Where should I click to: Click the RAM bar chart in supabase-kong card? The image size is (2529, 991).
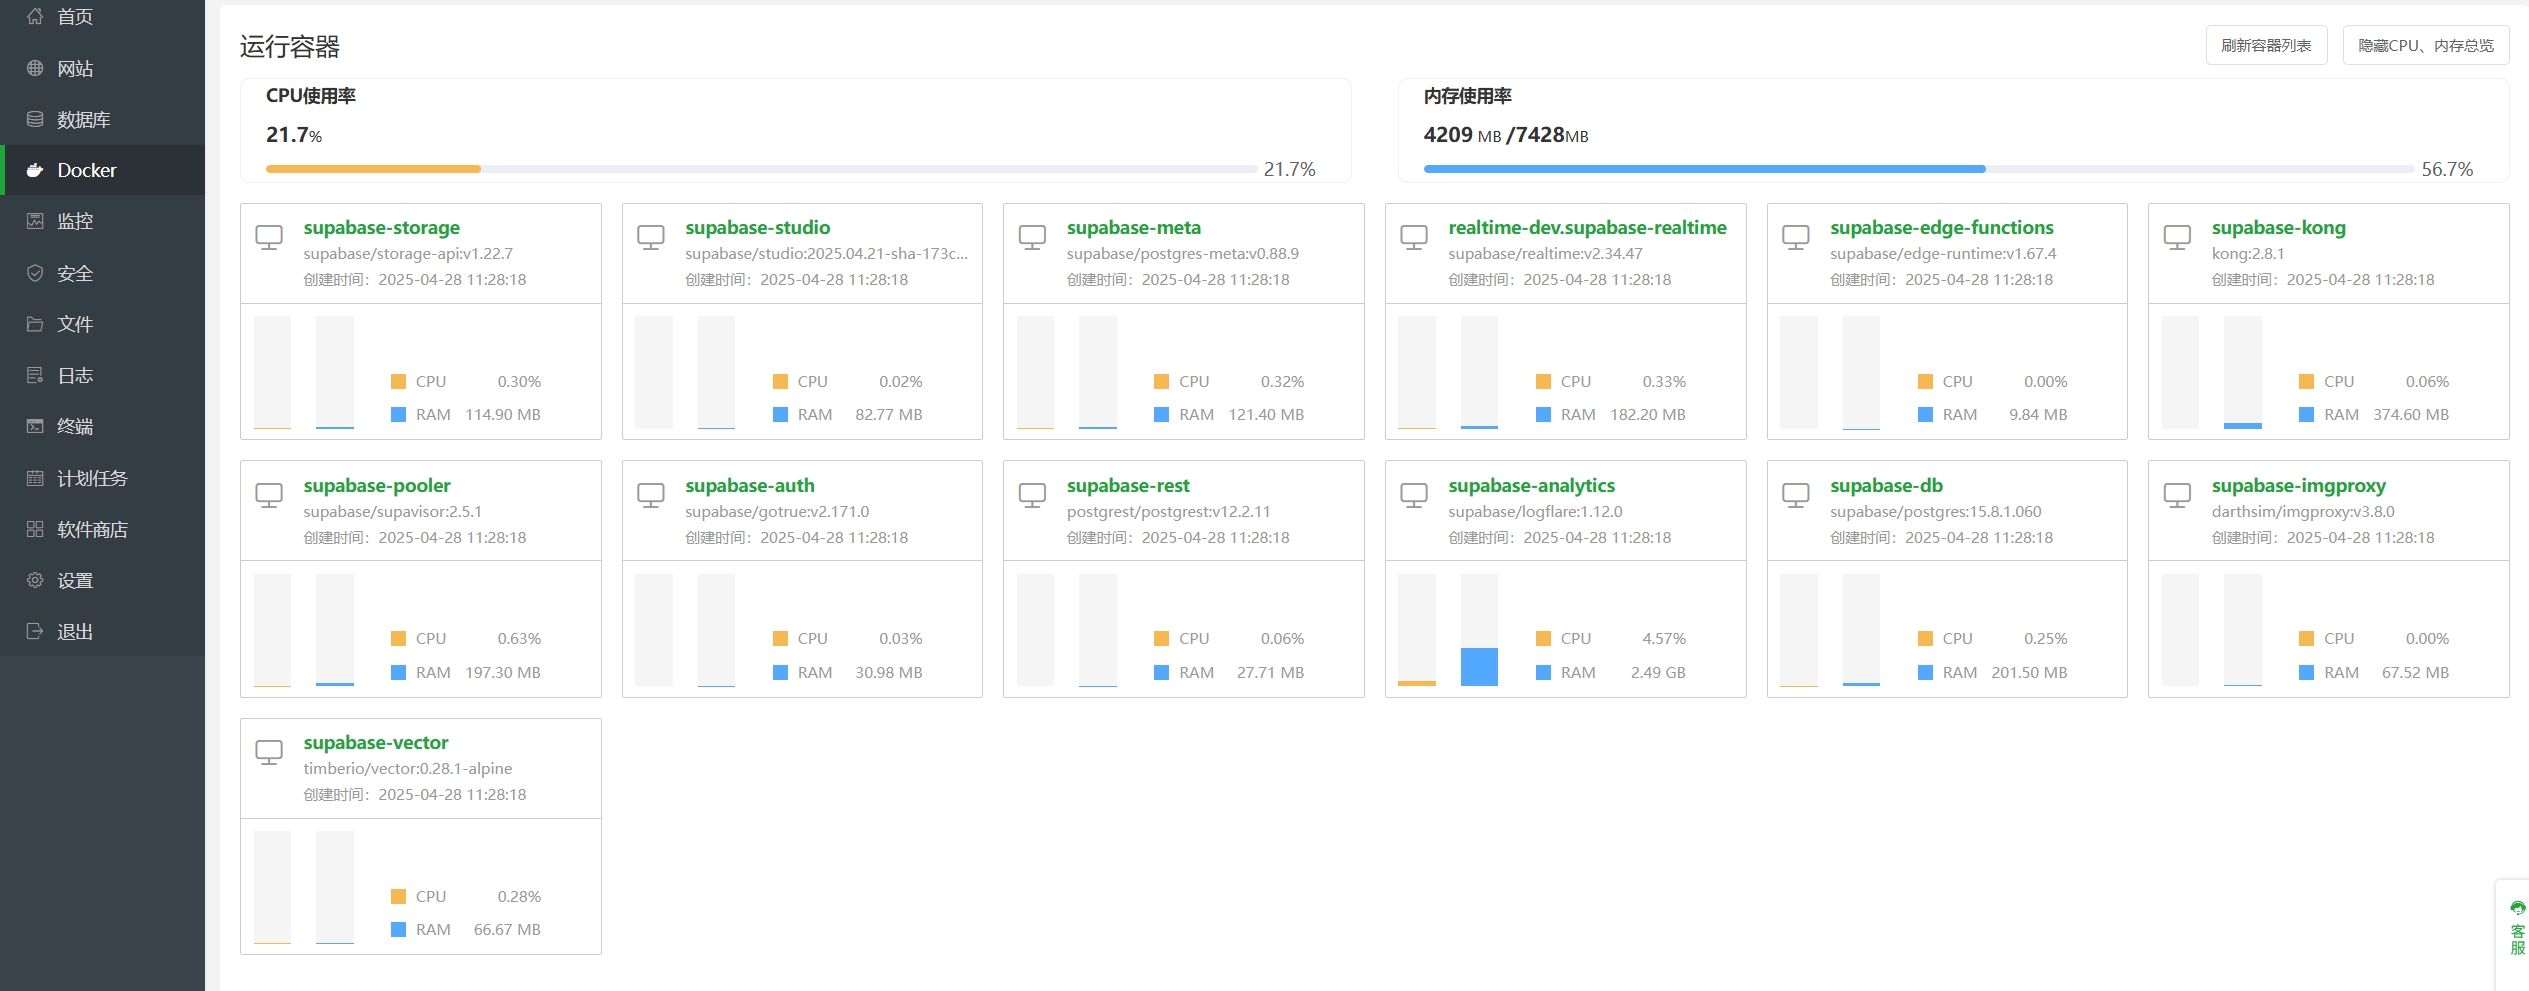click(x=2242, y=372)
